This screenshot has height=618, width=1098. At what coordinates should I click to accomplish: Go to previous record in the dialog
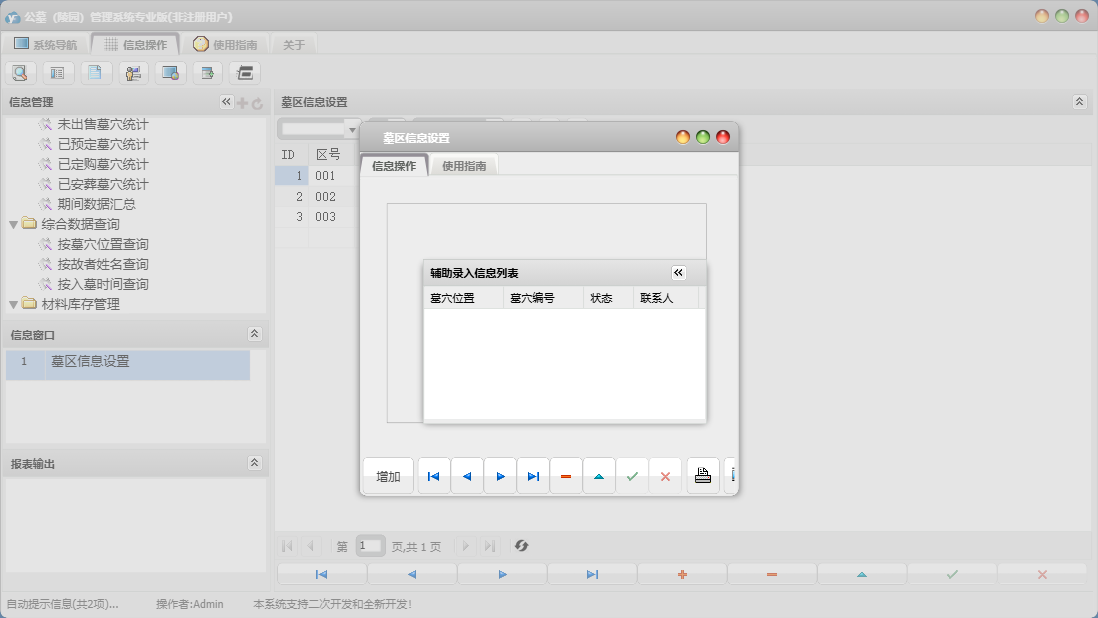pyautogui.click(x=466, y=477)
